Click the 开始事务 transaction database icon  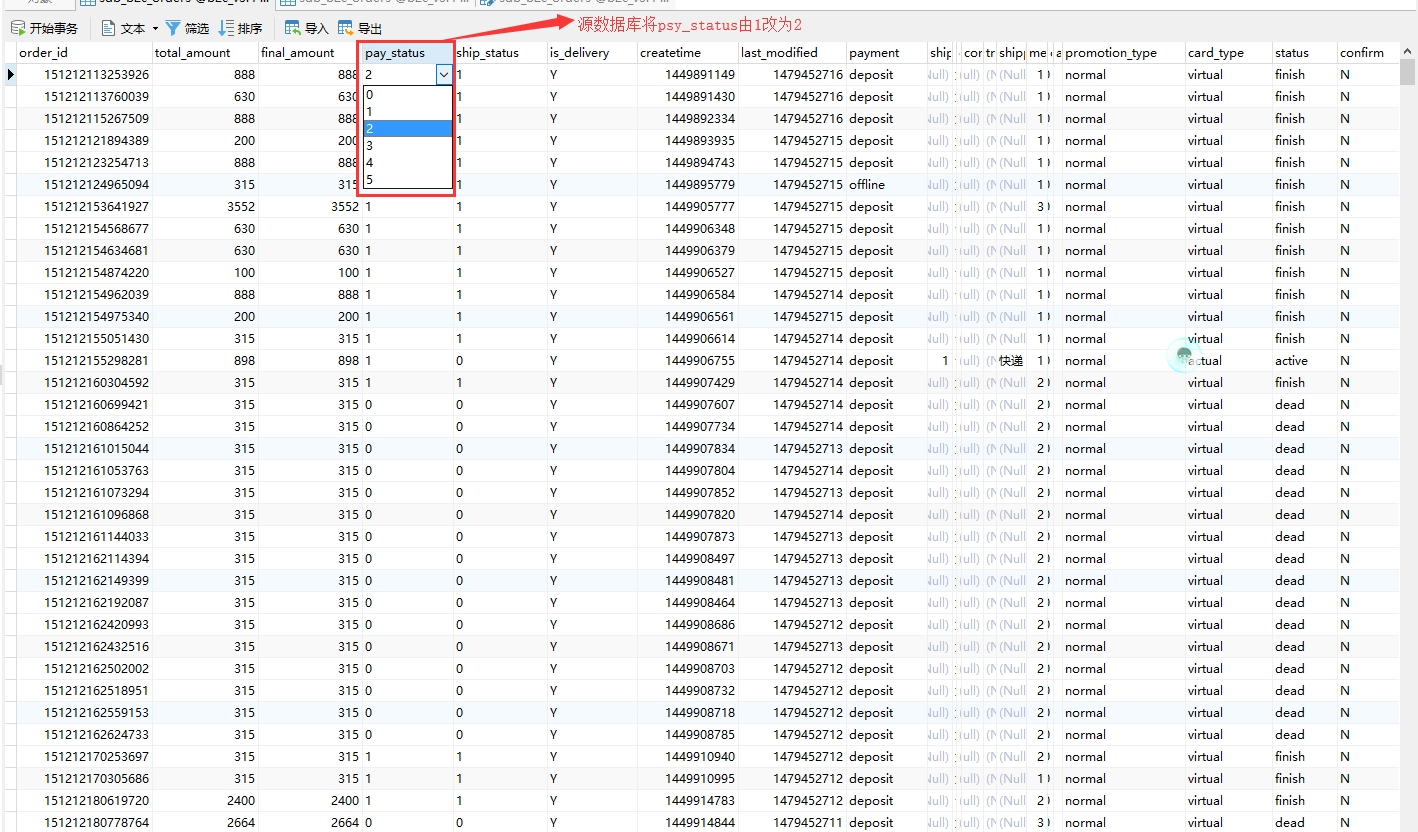click(x=17, y=27)
